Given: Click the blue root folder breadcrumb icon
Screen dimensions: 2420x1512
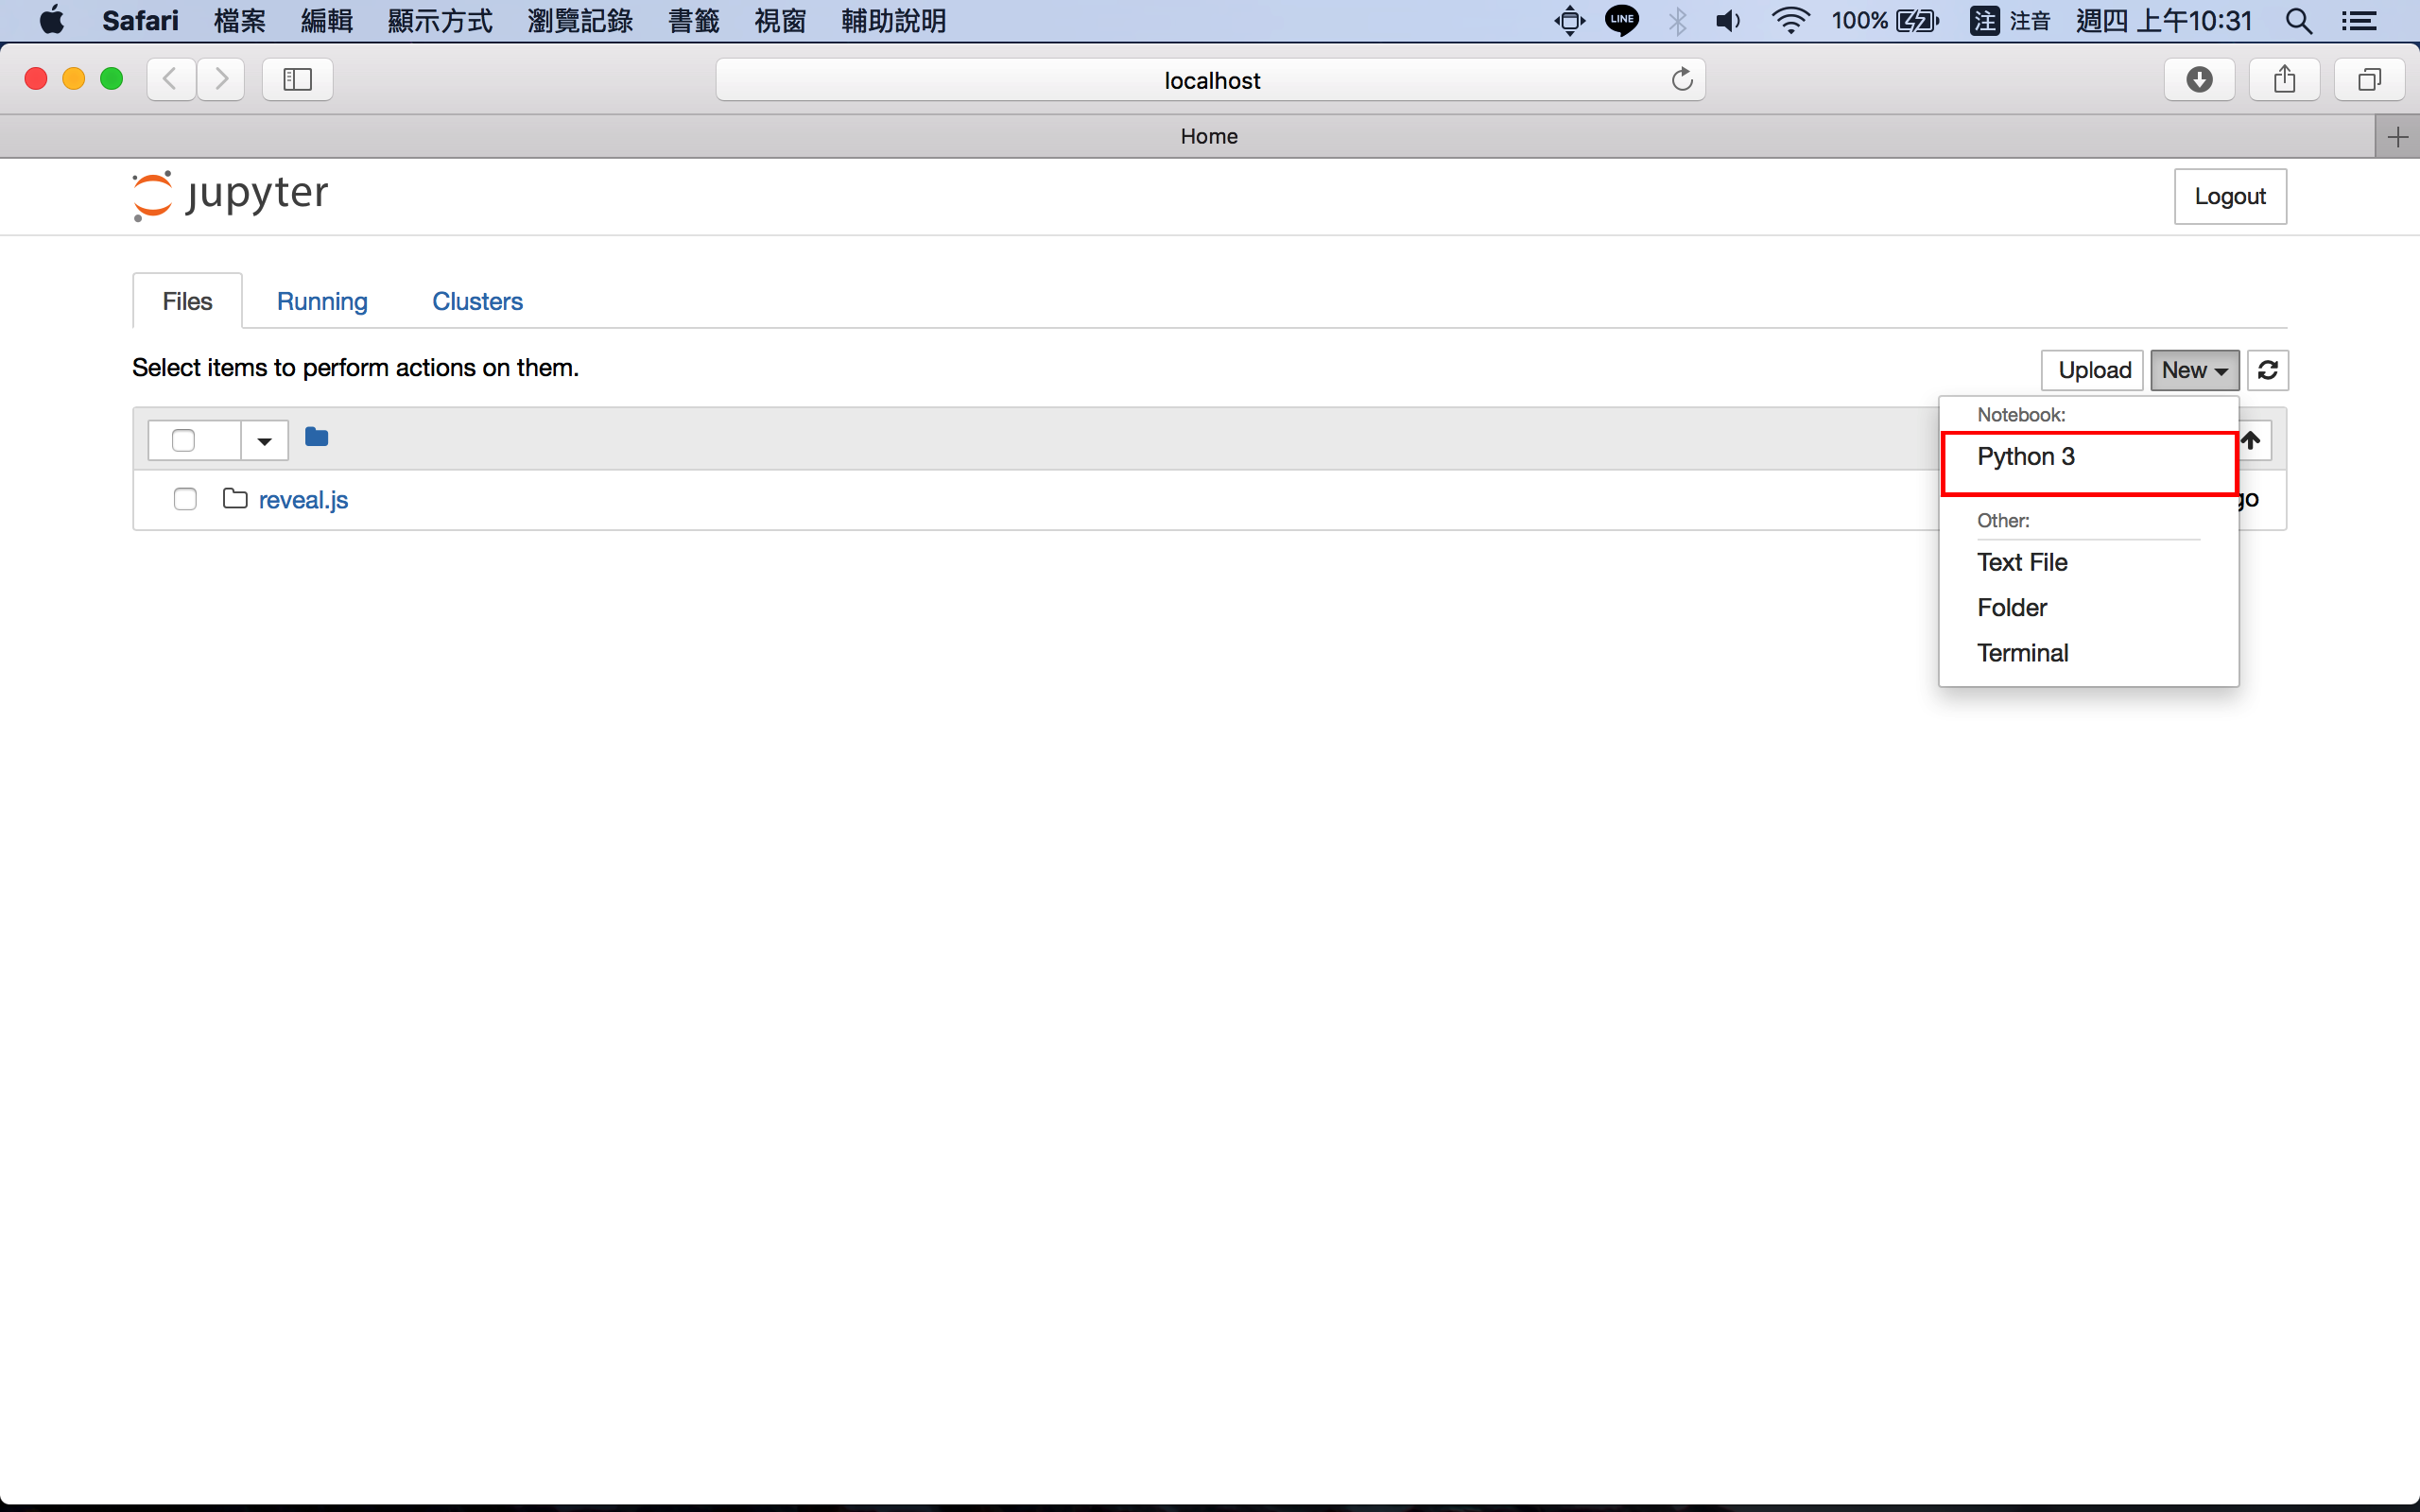Looking at the screenshot, I should coord(316,437).
